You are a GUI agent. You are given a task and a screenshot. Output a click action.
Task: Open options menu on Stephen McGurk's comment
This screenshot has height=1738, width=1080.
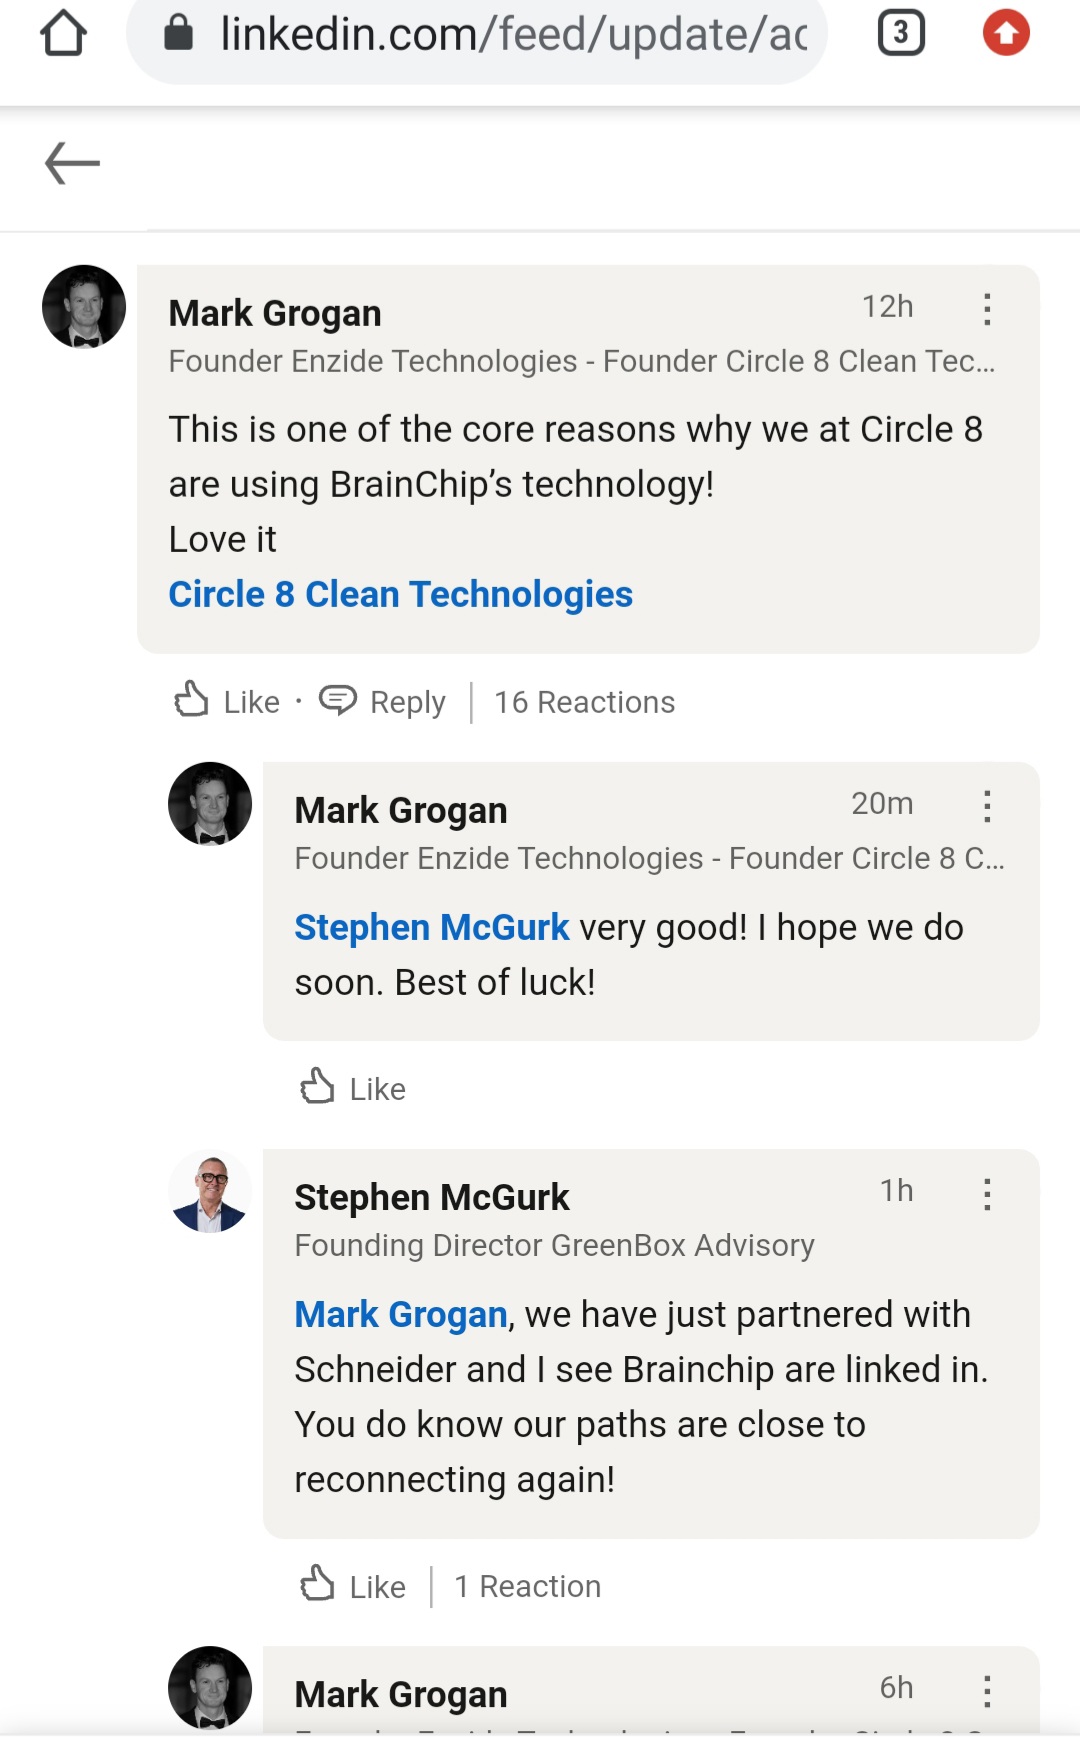pyautogui.click(x=987, y=1193)
